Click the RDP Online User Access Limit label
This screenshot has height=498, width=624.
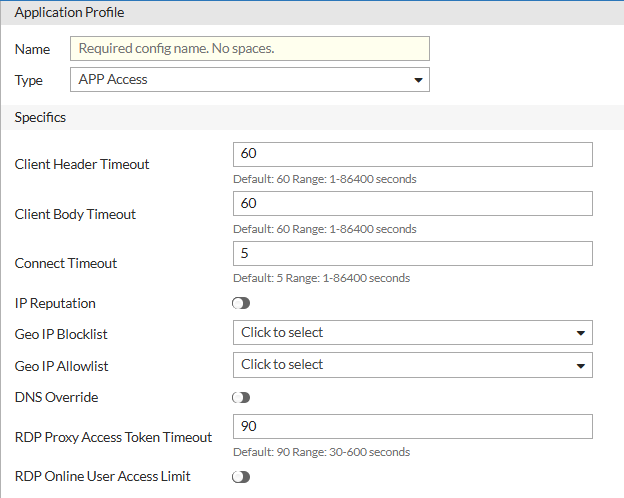pos(103,476)
